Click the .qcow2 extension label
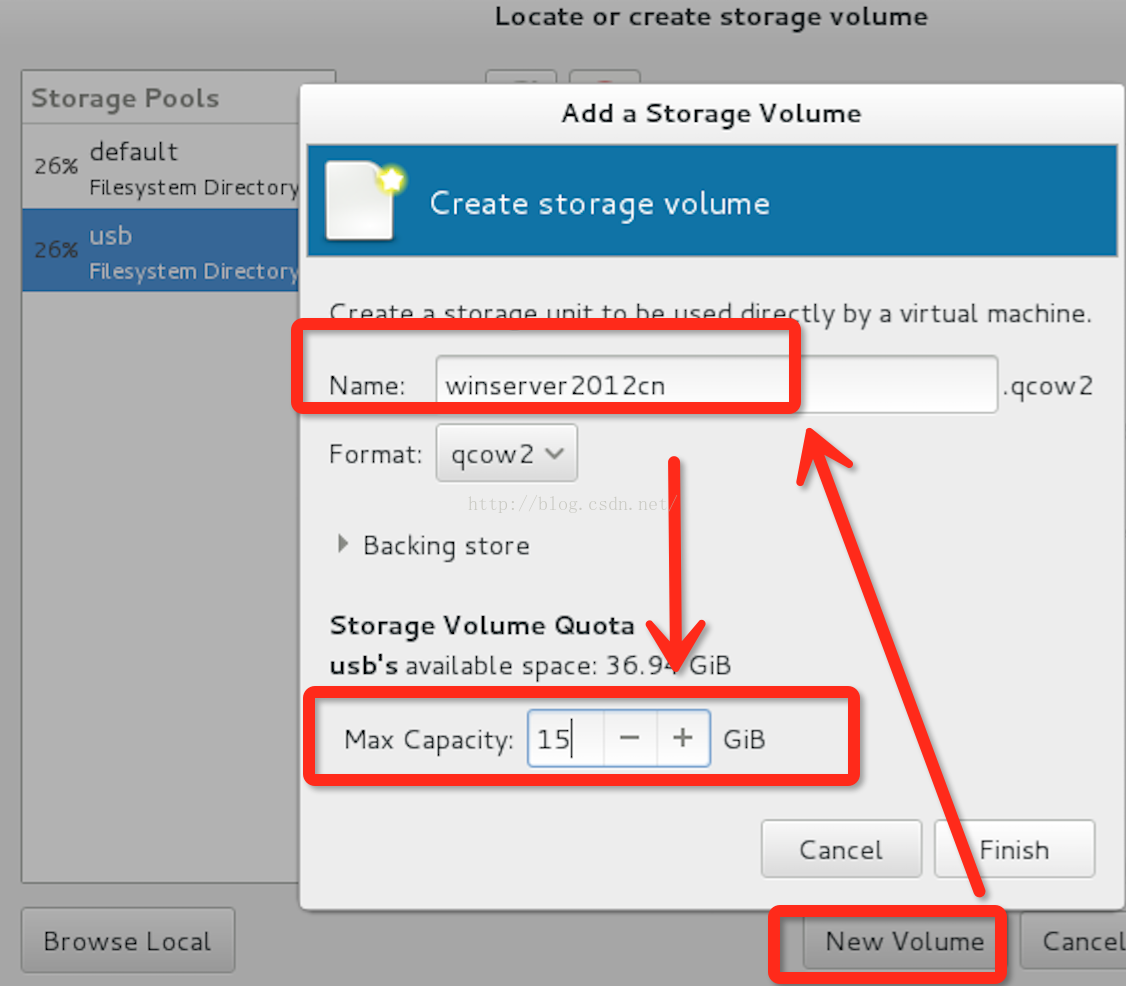The image size is (1126, 986). pyautogui.click(x=1048, y=386)
